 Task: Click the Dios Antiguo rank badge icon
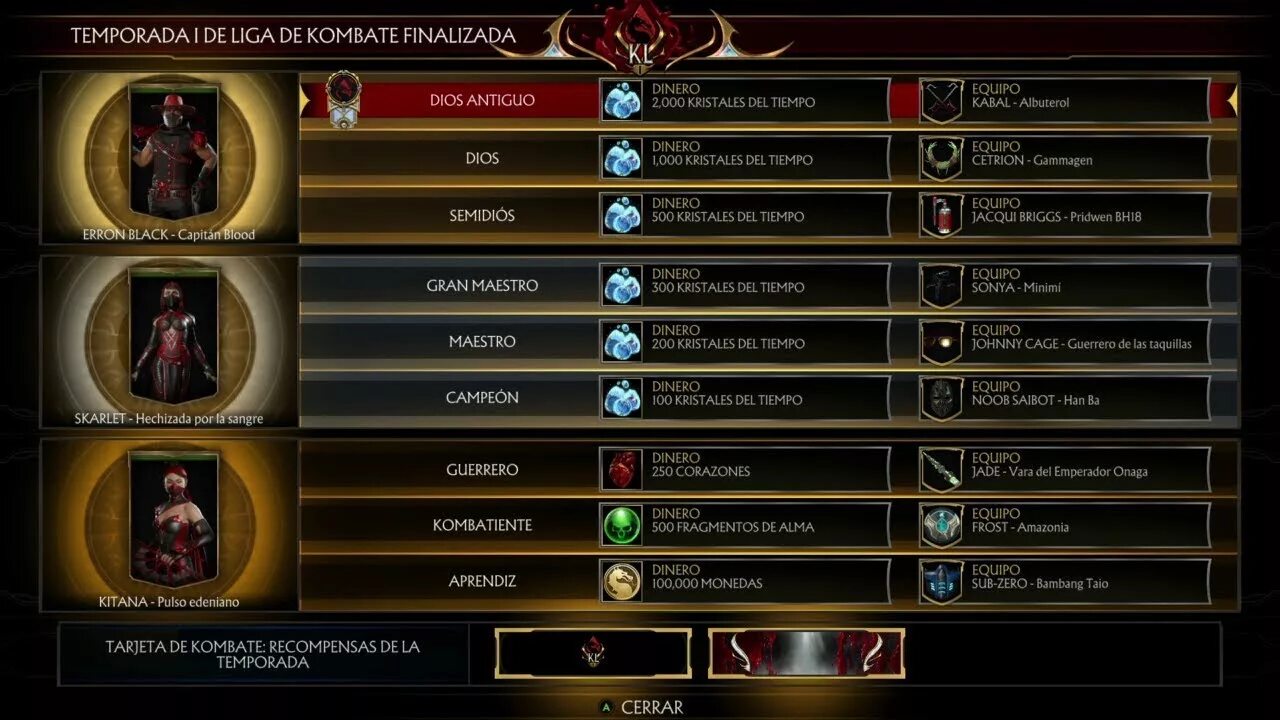click(x=344, y=100)
